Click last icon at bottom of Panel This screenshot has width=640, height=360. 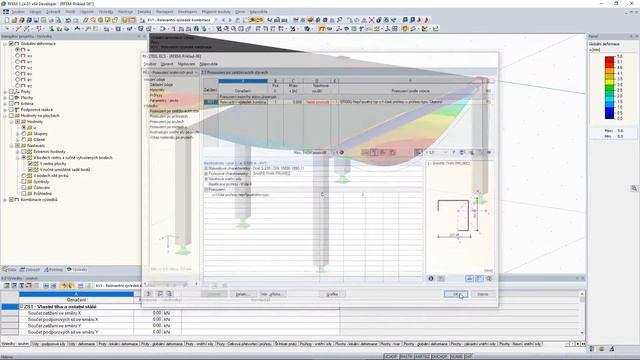tap(611, 349)
